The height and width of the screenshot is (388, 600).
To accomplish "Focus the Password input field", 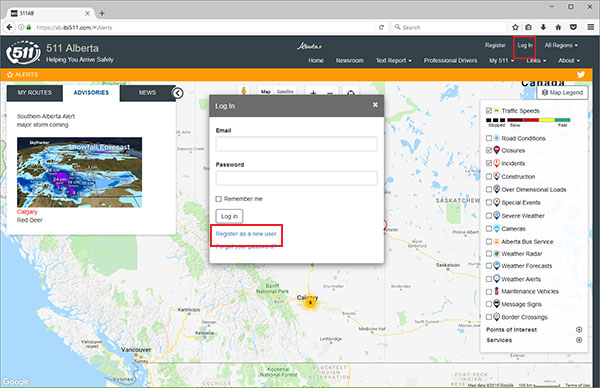I will [x=297, y=178].
